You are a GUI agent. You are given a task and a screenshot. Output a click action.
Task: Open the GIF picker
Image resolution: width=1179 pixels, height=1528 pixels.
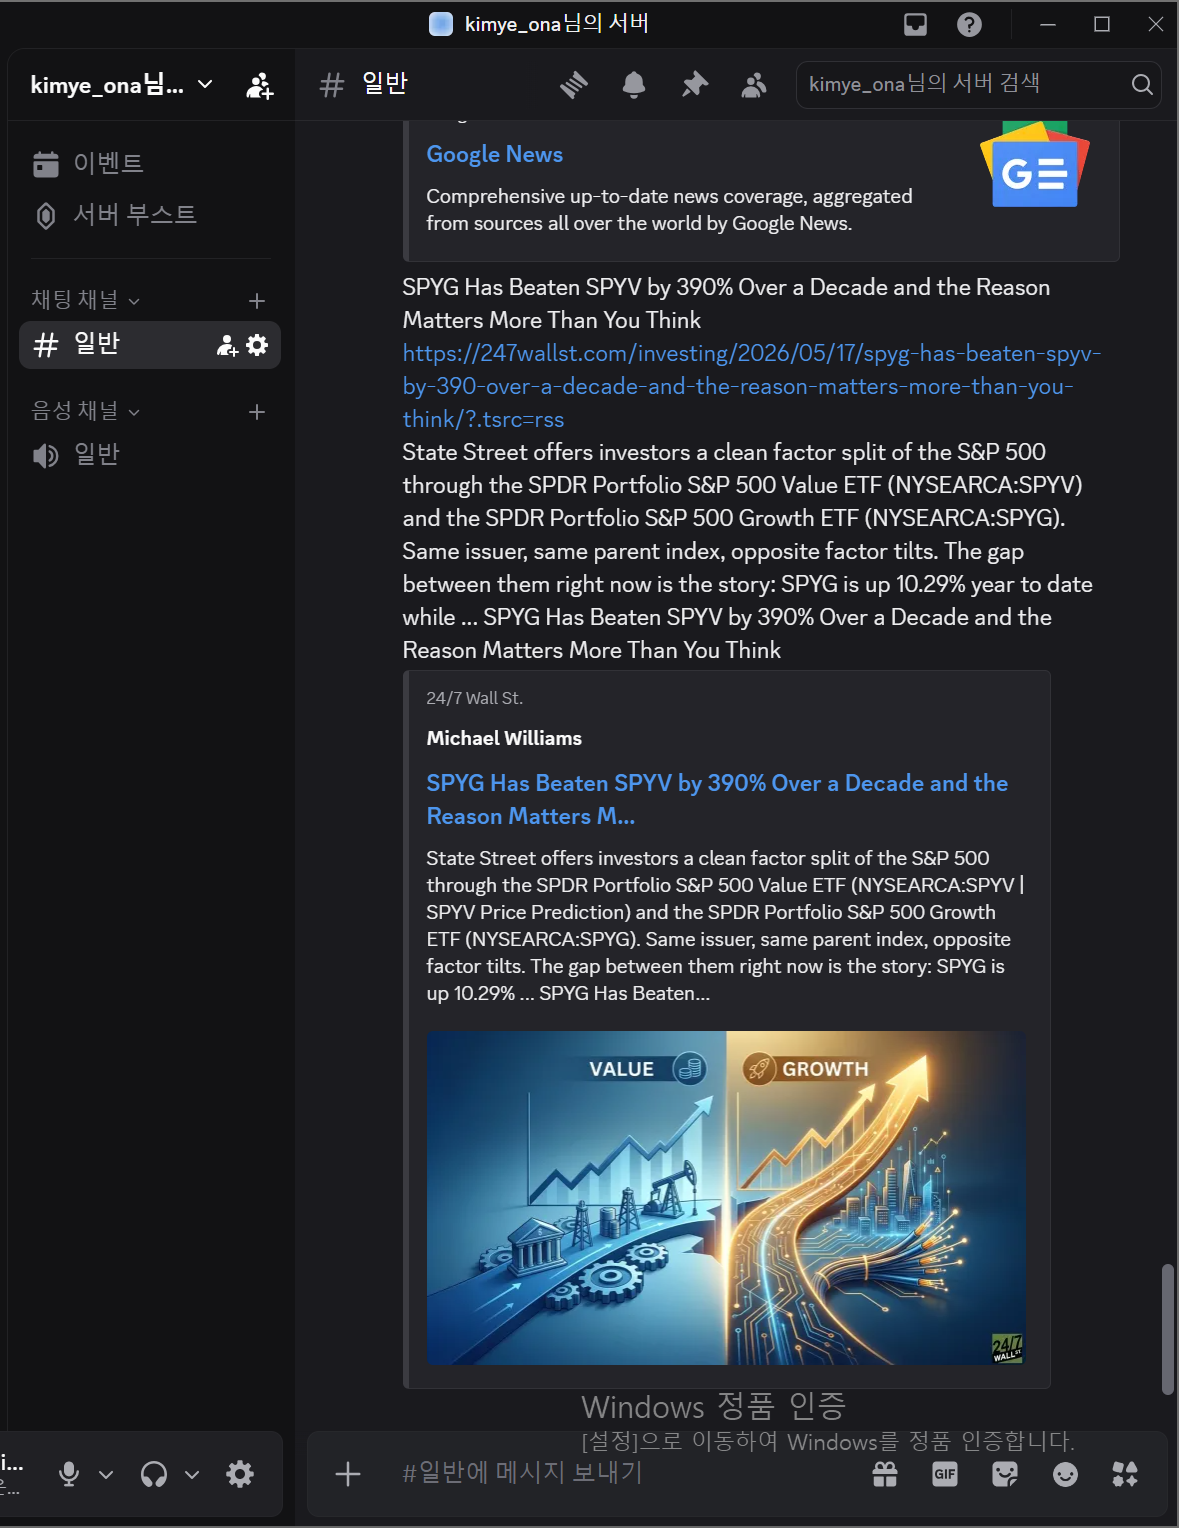pyautogui.click(x=945, y=1474)
